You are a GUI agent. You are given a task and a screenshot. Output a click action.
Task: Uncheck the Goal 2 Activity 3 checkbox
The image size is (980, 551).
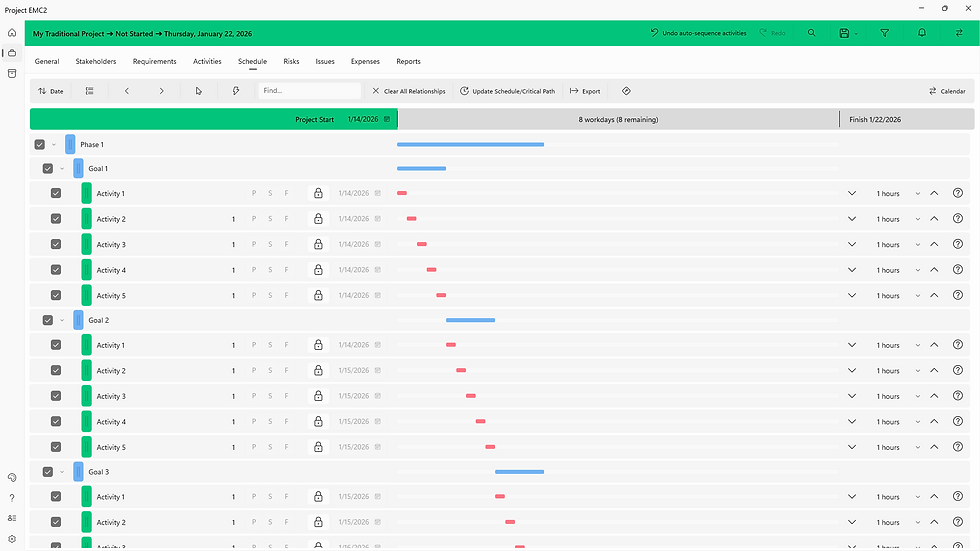(x=56, y=396)
